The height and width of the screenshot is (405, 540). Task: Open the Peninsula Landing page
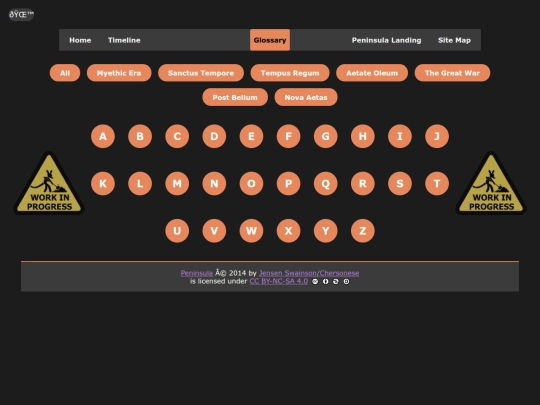coord(386,40)
